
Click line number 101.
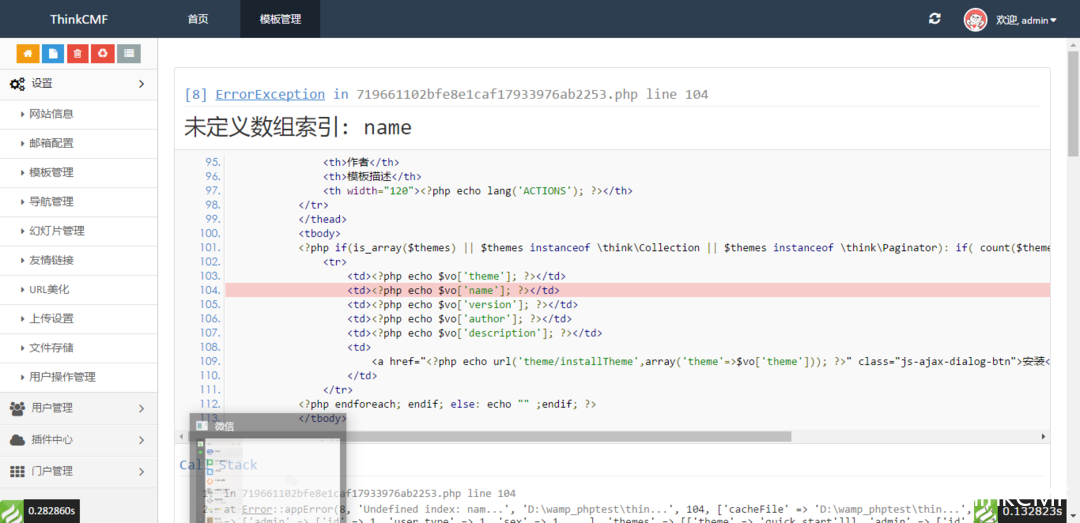pyautogui.click(x=209, y=247)
